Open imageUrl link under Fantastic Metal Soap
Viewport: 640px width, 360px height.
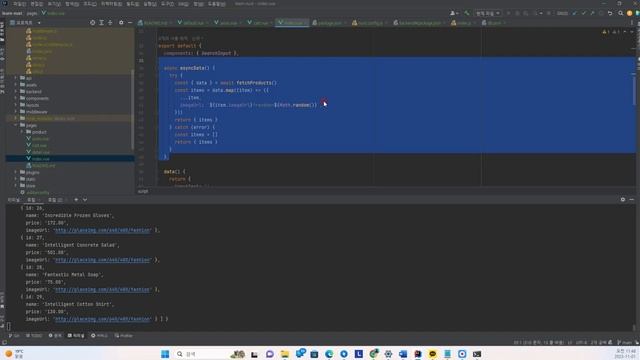point(102,289)
